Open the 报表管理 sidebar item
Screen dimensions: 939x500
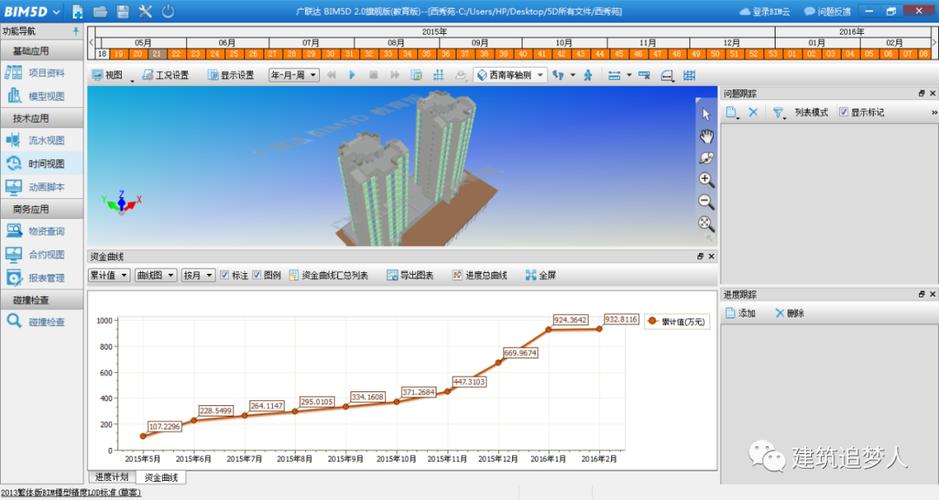click(42, 278)
